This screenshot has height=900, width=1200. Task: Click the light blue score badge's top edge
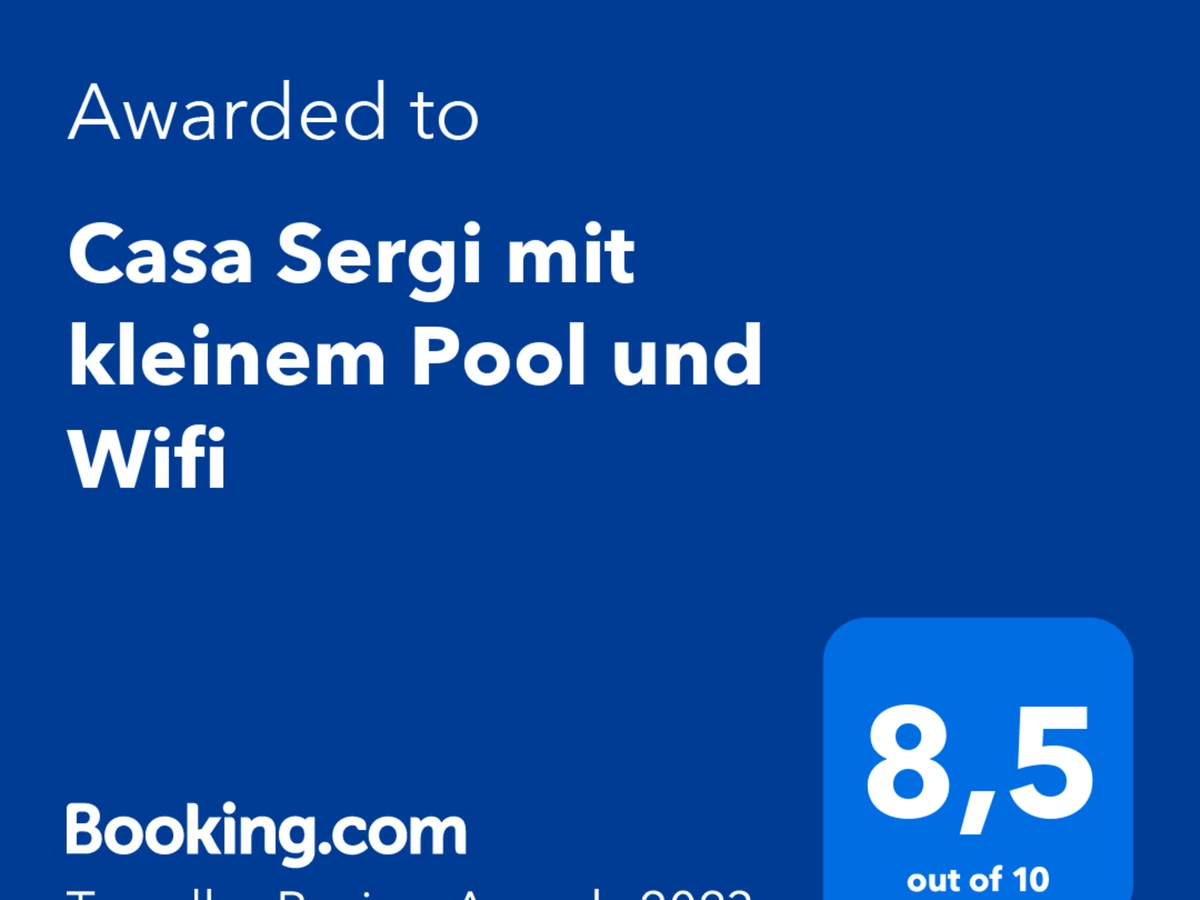978,620
